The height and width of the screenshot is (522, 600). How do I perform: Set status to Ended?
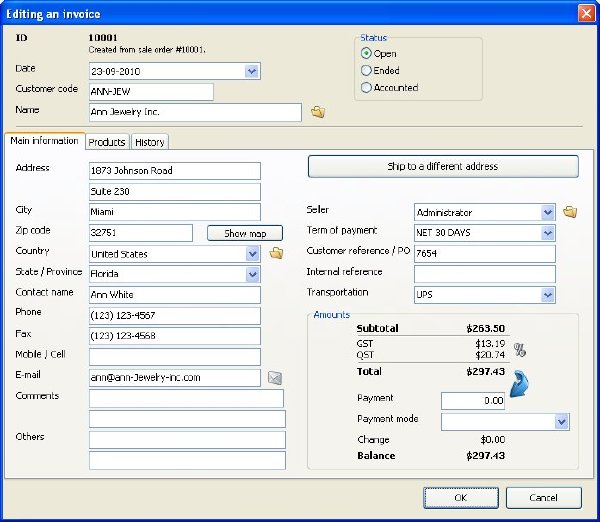pyautogui.click(x=366, y=70)
